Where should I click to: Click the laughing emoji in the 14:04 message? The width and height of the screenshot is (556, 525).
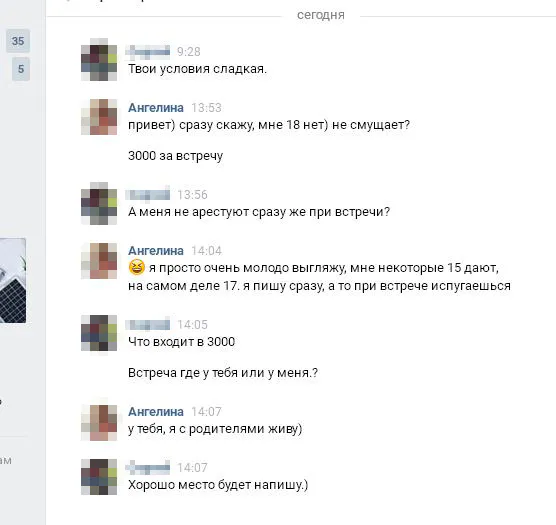pos(137,267)
